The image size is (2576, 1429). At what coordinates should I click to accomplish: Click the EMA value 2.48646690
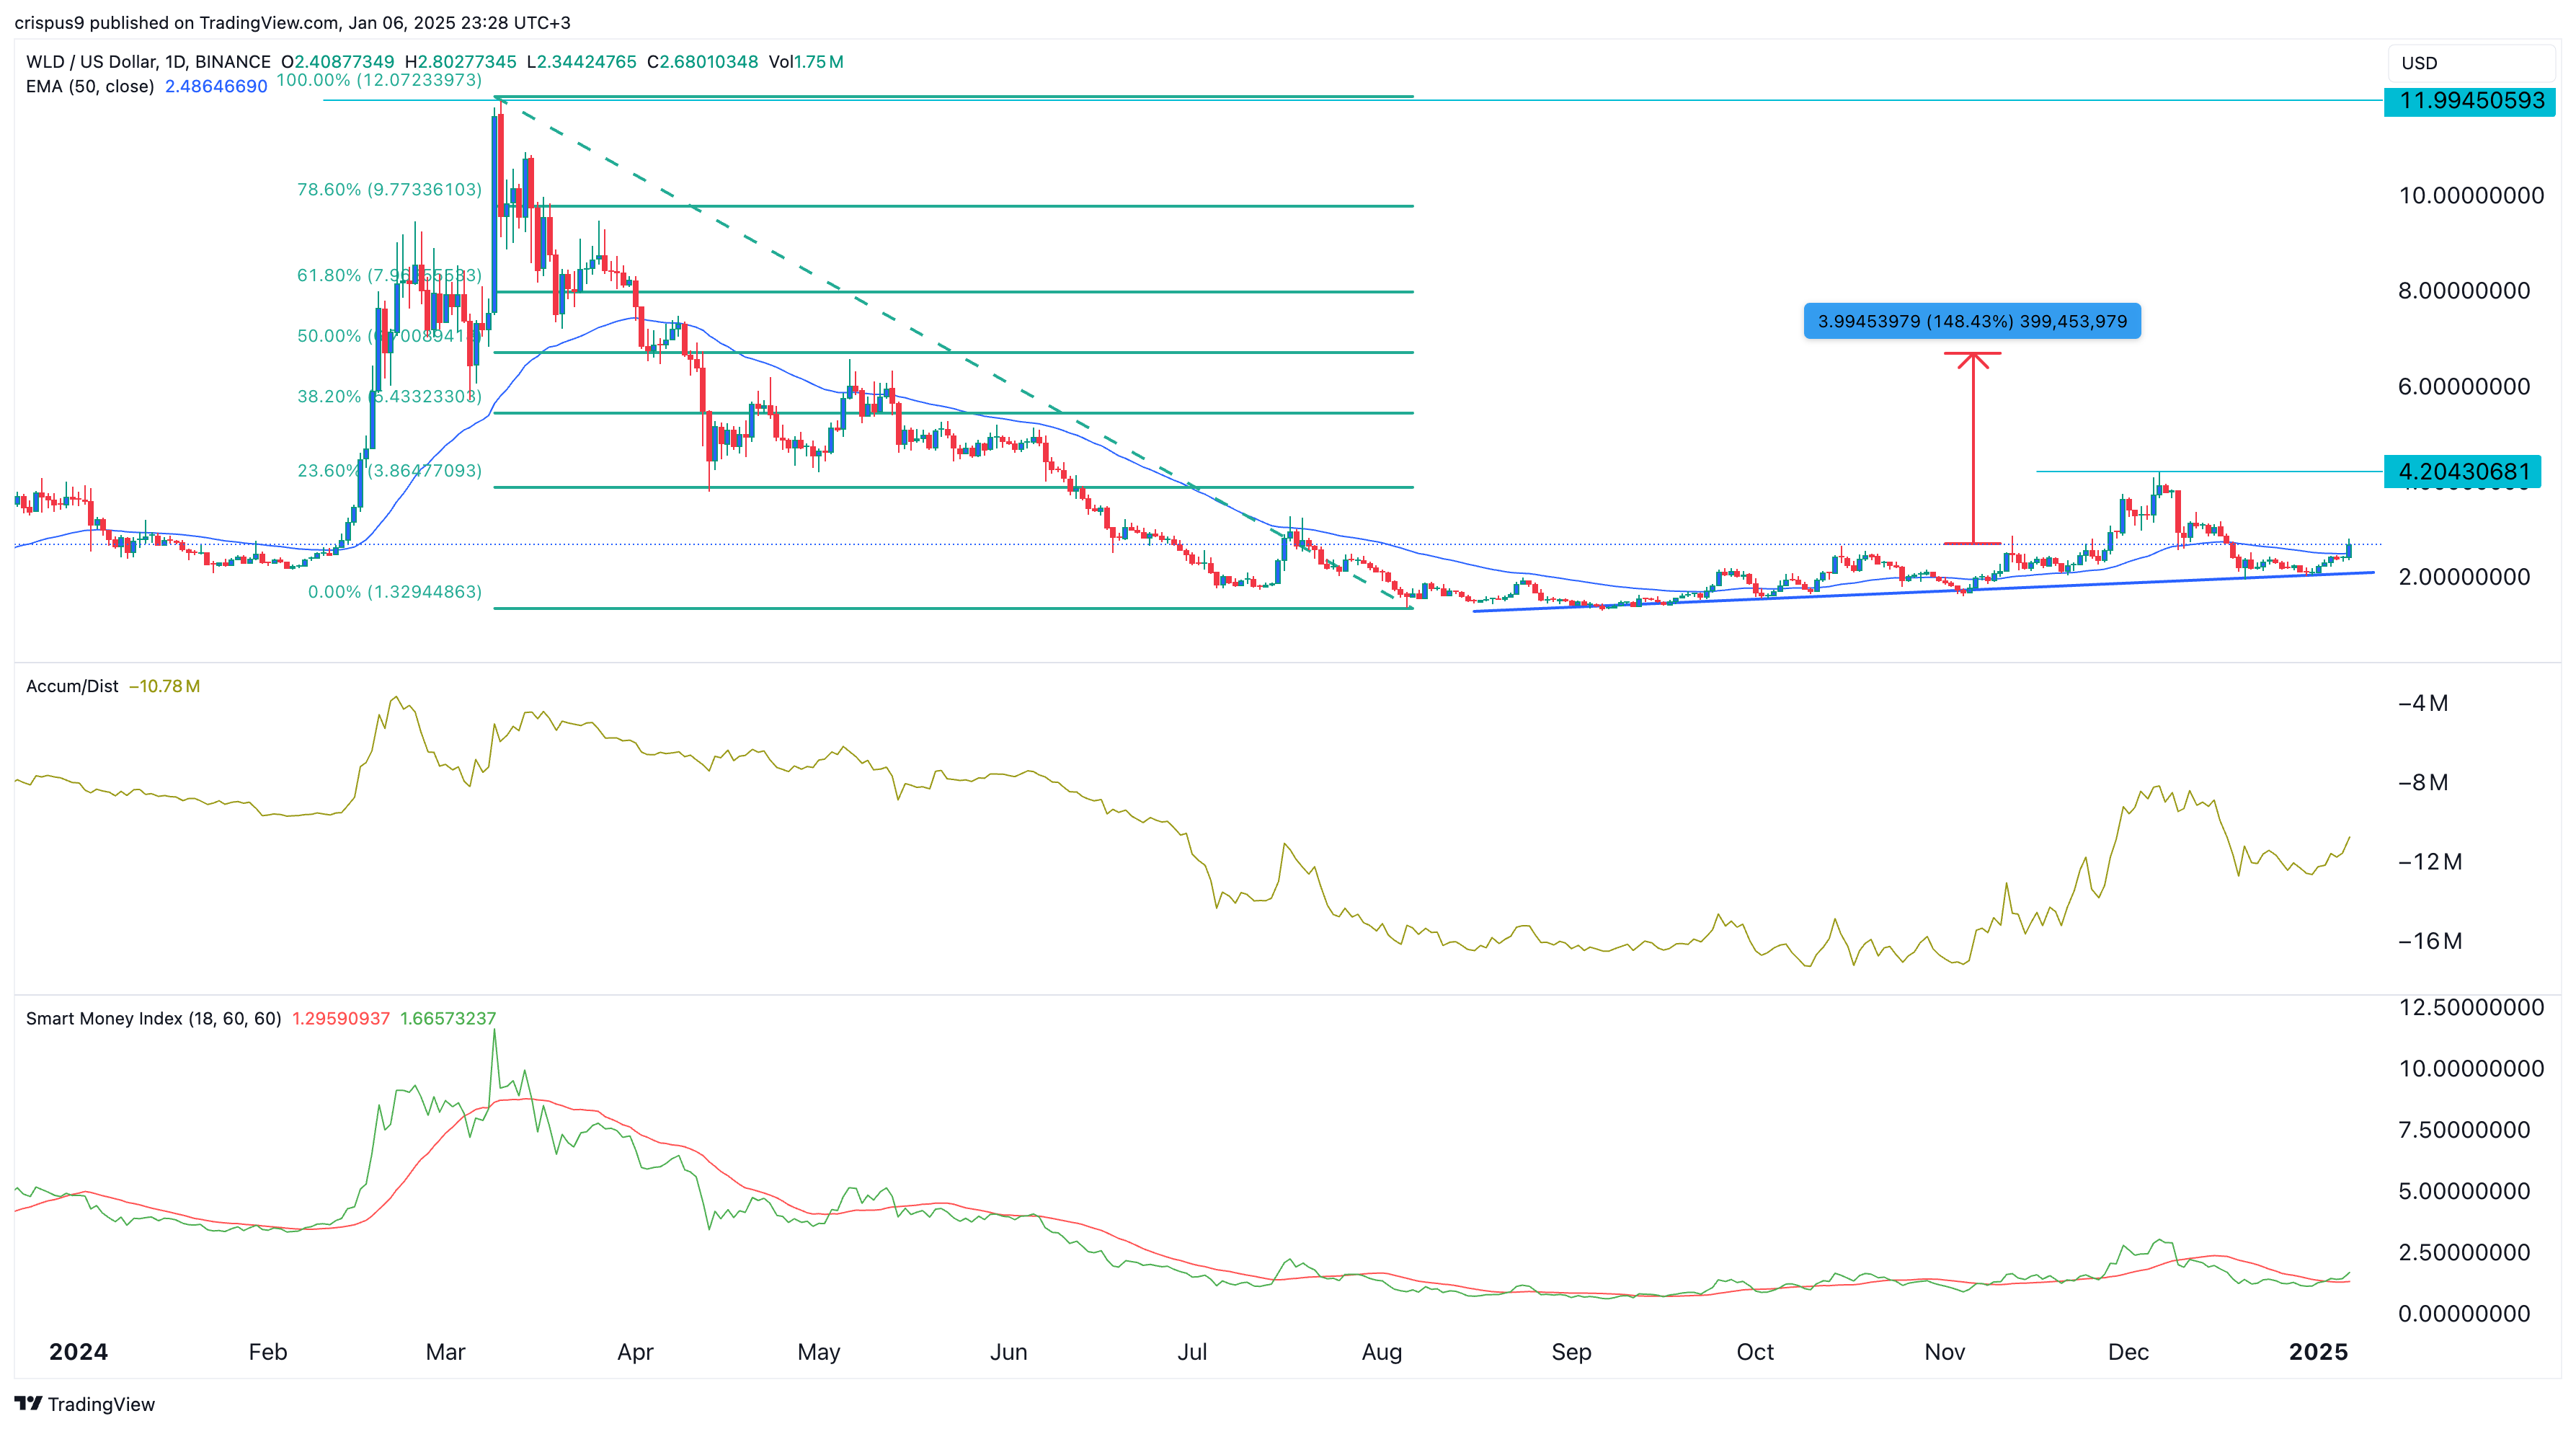pyautogui.click(x=216, y=86)
